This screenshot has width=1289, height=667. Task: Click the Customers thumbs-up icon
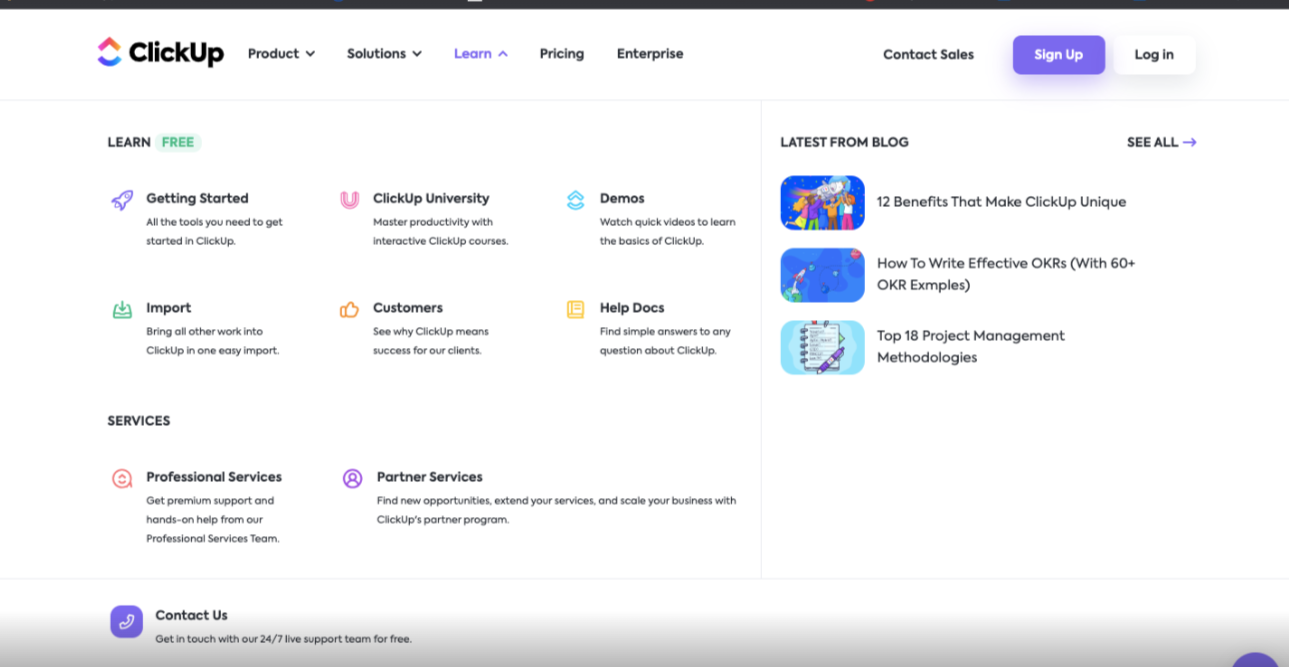click(349, 310)
